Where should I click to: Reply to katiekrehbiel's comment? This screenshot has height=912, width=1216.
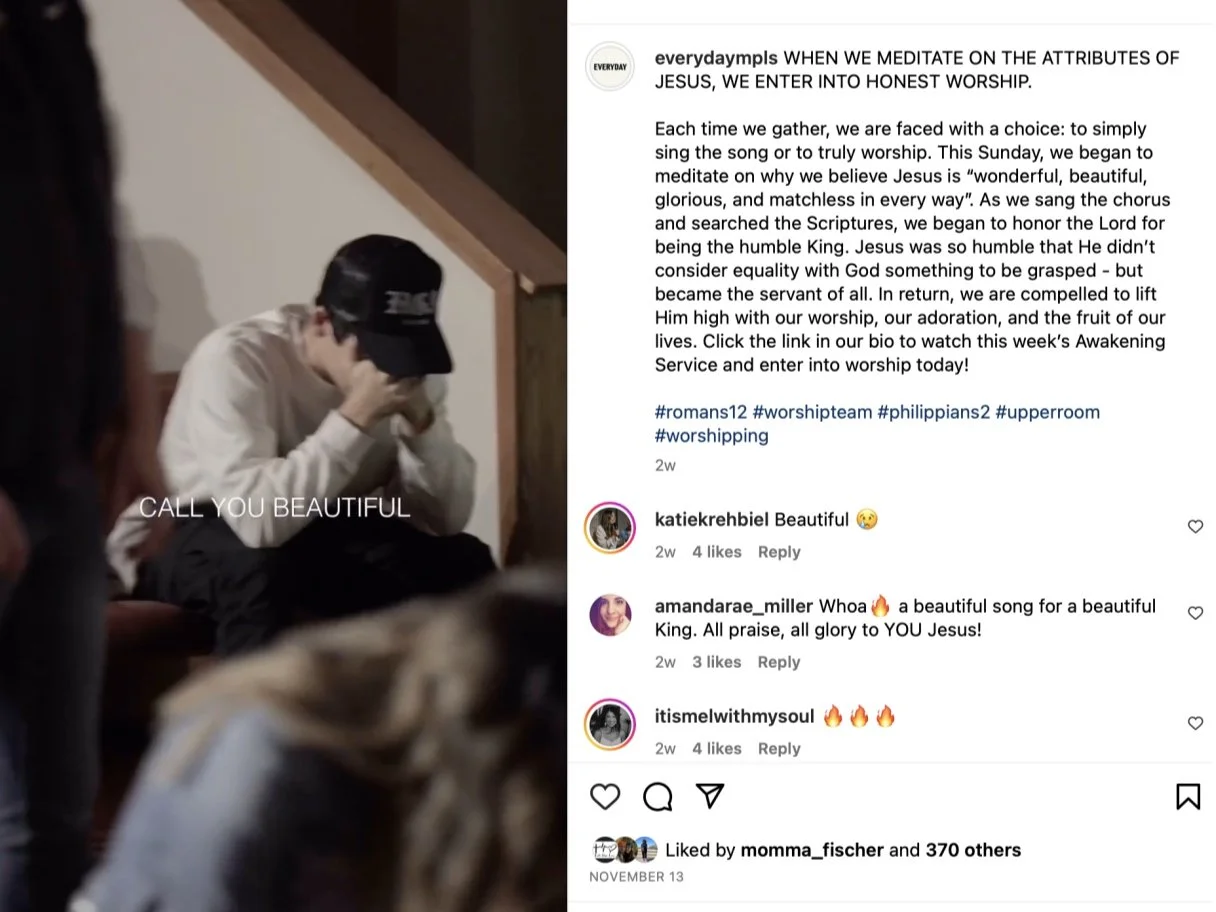779,552
